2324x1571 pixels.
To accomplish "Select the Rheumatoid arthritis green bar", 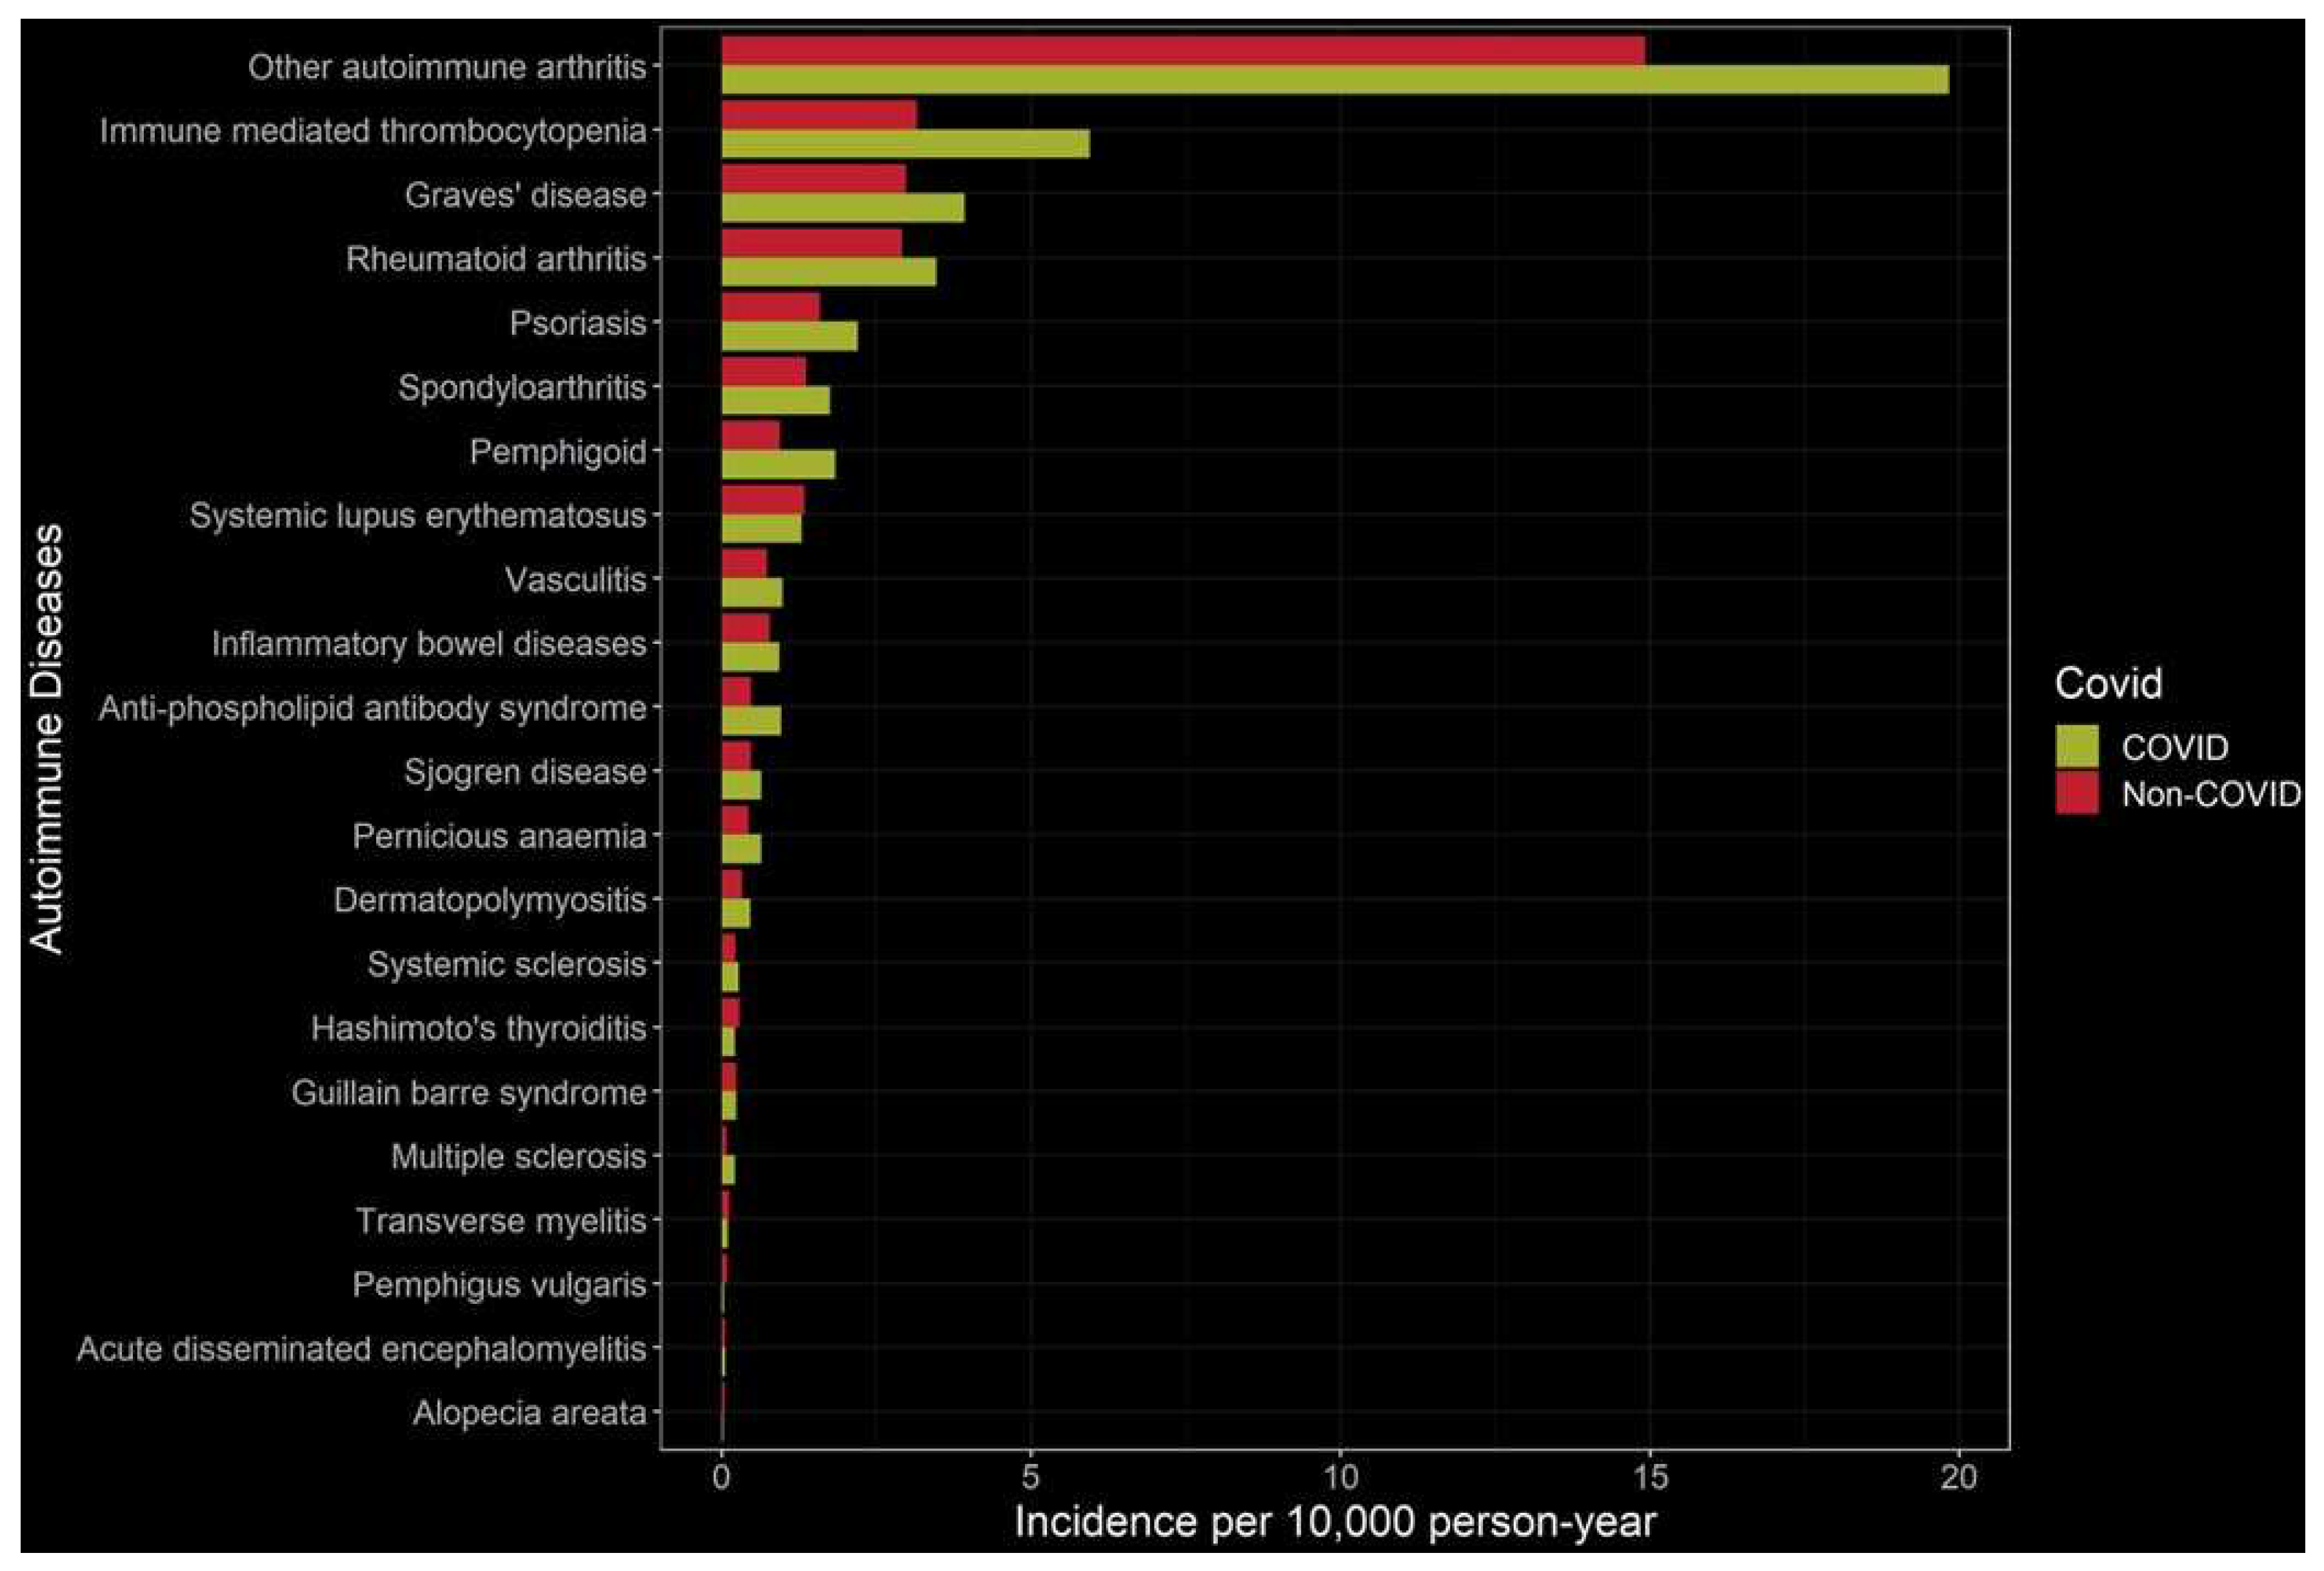I will click(x=828, y=272).
